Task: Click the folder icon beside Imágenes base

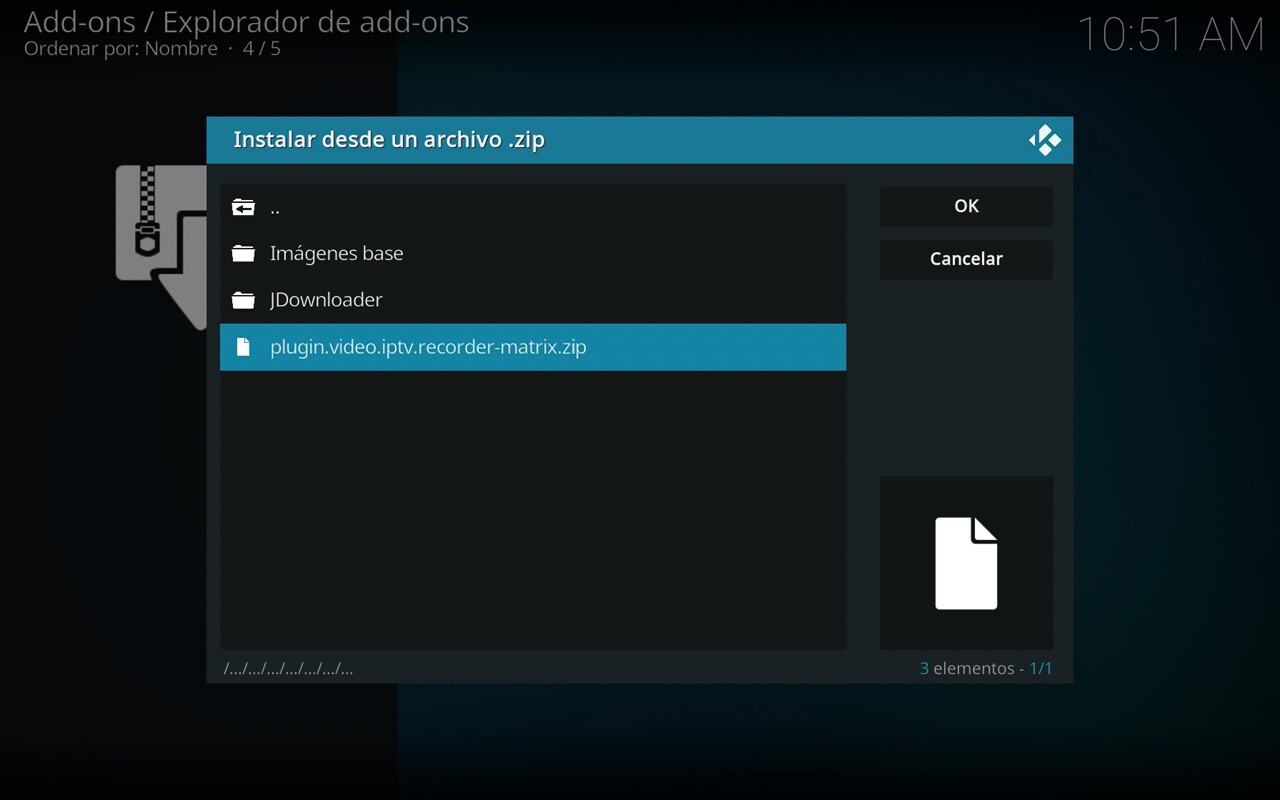Action: point(243,253)
